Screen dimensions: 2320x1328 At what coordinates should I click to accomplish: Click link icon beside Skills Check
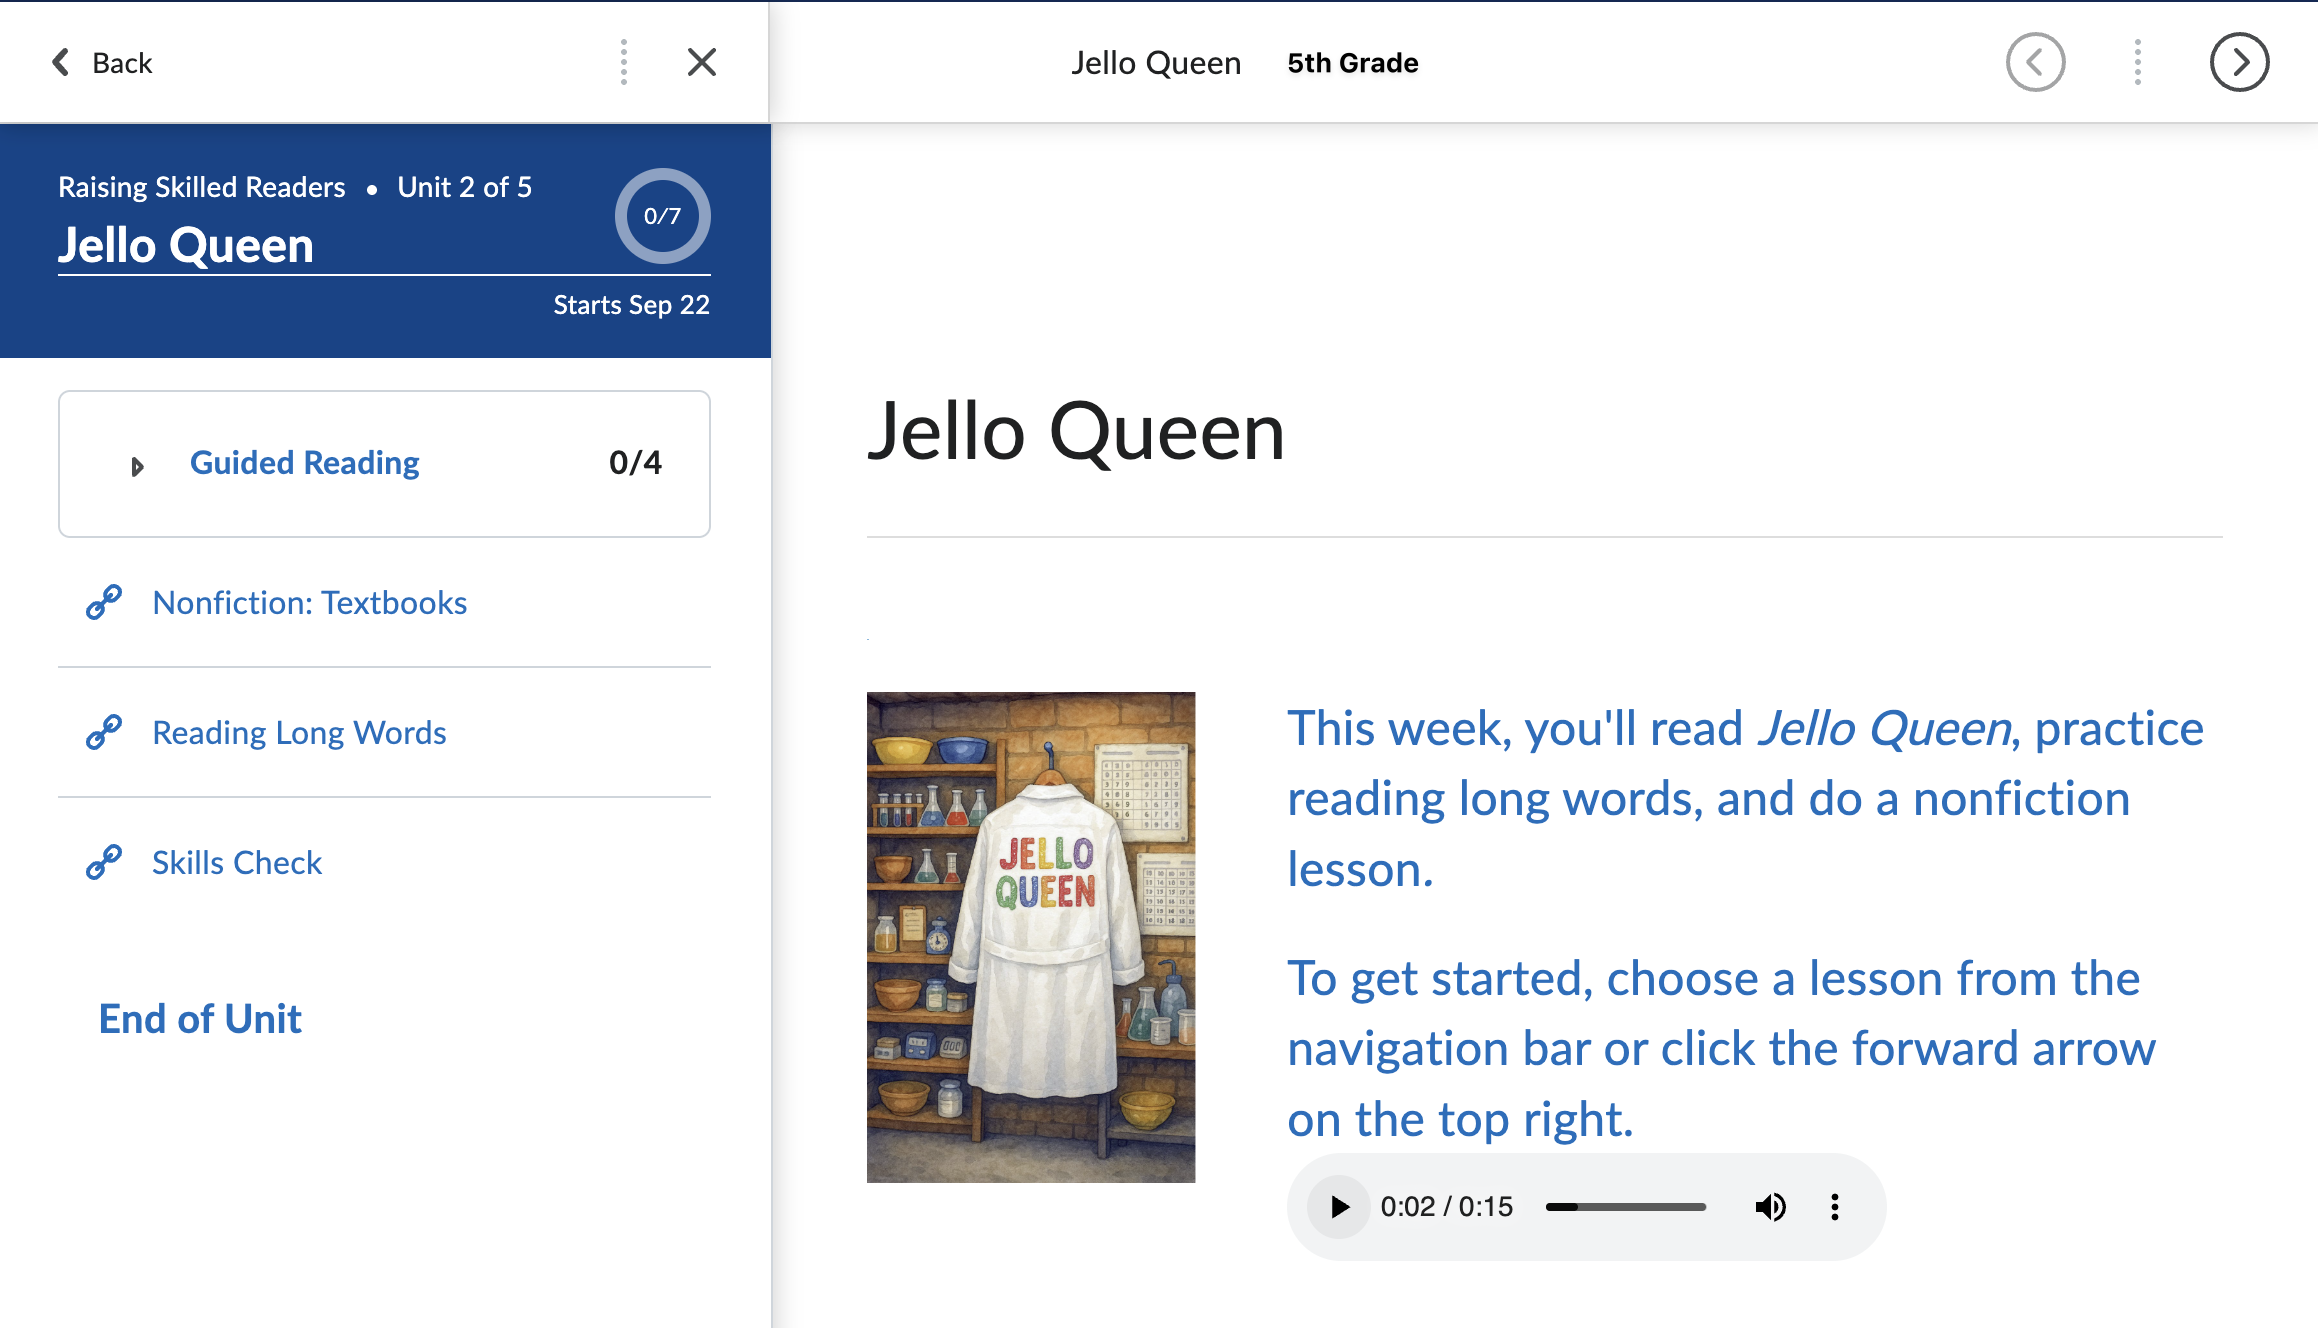click(104, 862)
